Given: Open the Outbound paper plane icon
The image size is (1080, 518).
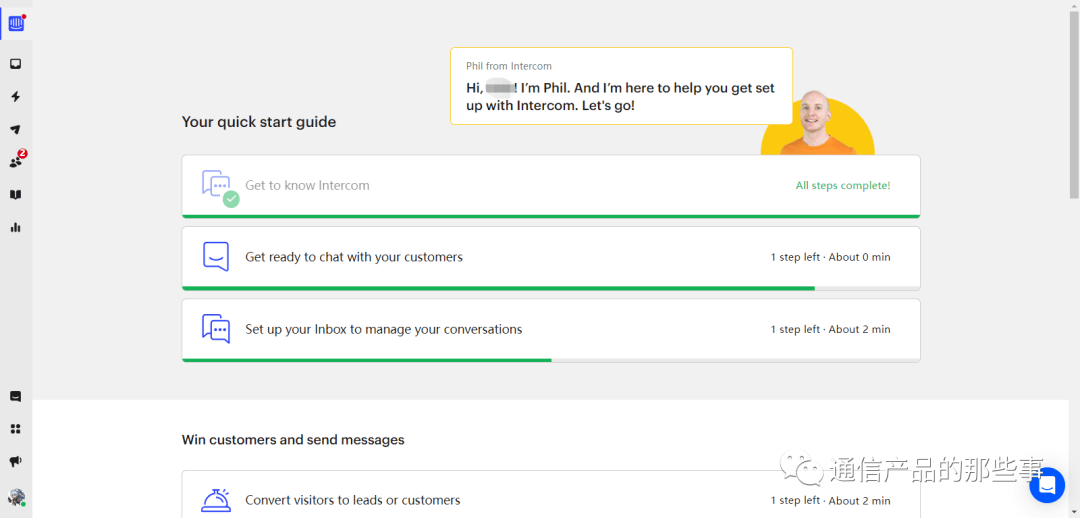Looking at the screenshot, I should (15, 130).
